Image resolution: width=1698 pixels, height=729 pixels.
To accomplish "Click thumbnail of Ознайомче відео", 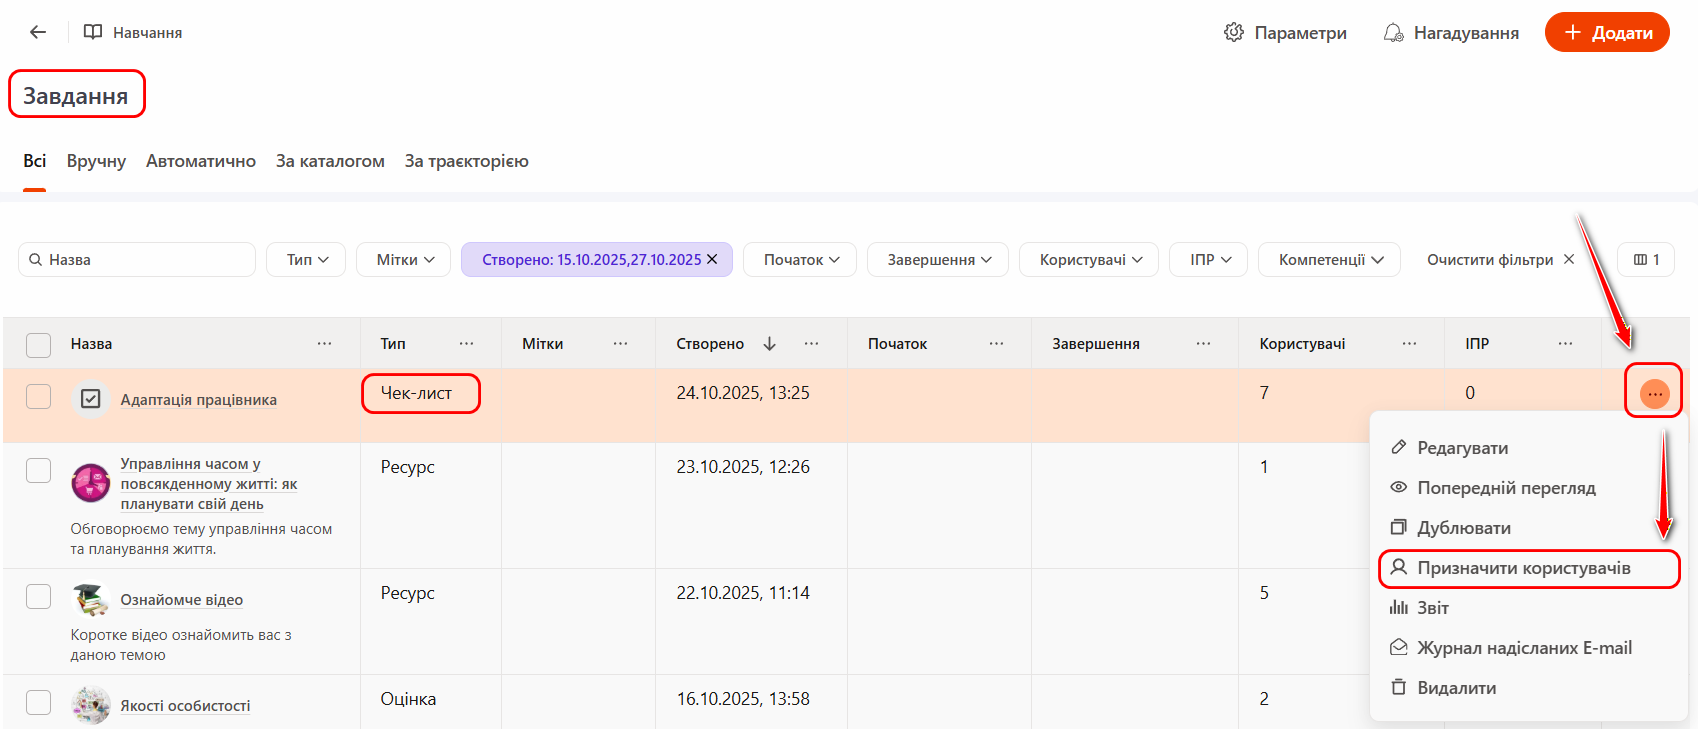I will [x=90, y=600].
